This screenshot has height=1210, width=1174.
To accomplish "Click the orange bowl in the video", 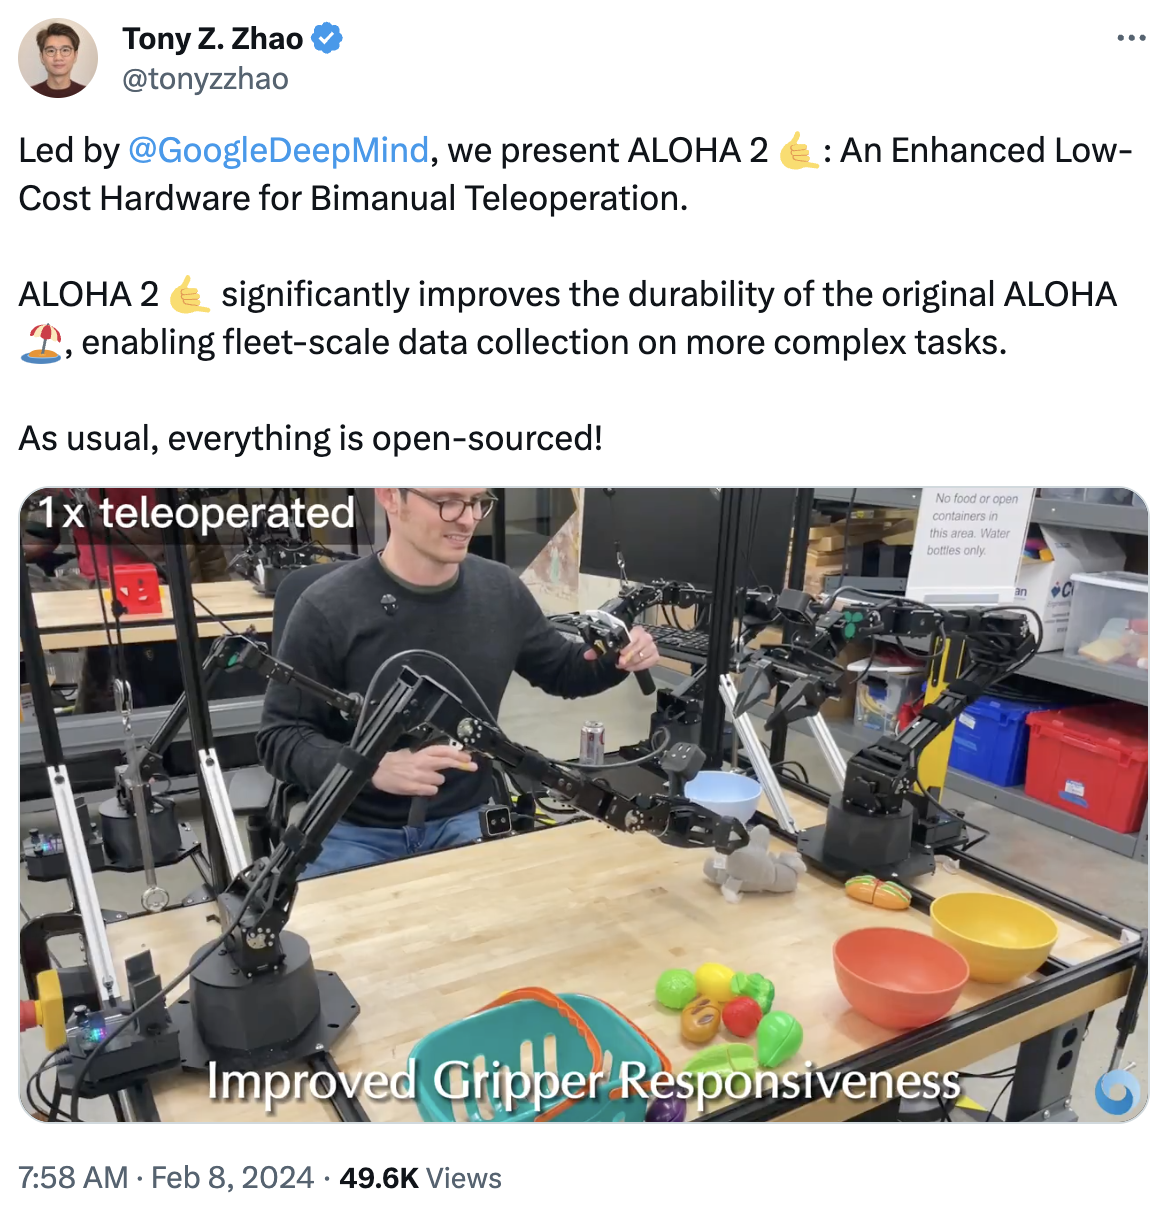I will 901,976.
